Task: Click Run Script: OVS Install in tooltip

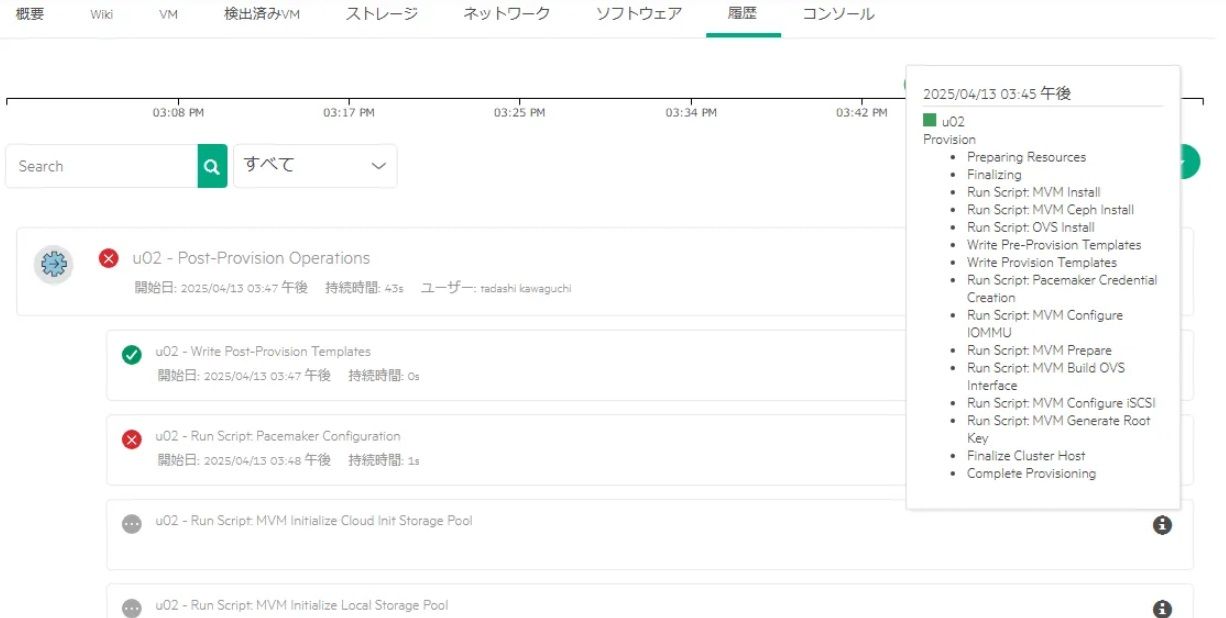Action: tap(1031, 227)
